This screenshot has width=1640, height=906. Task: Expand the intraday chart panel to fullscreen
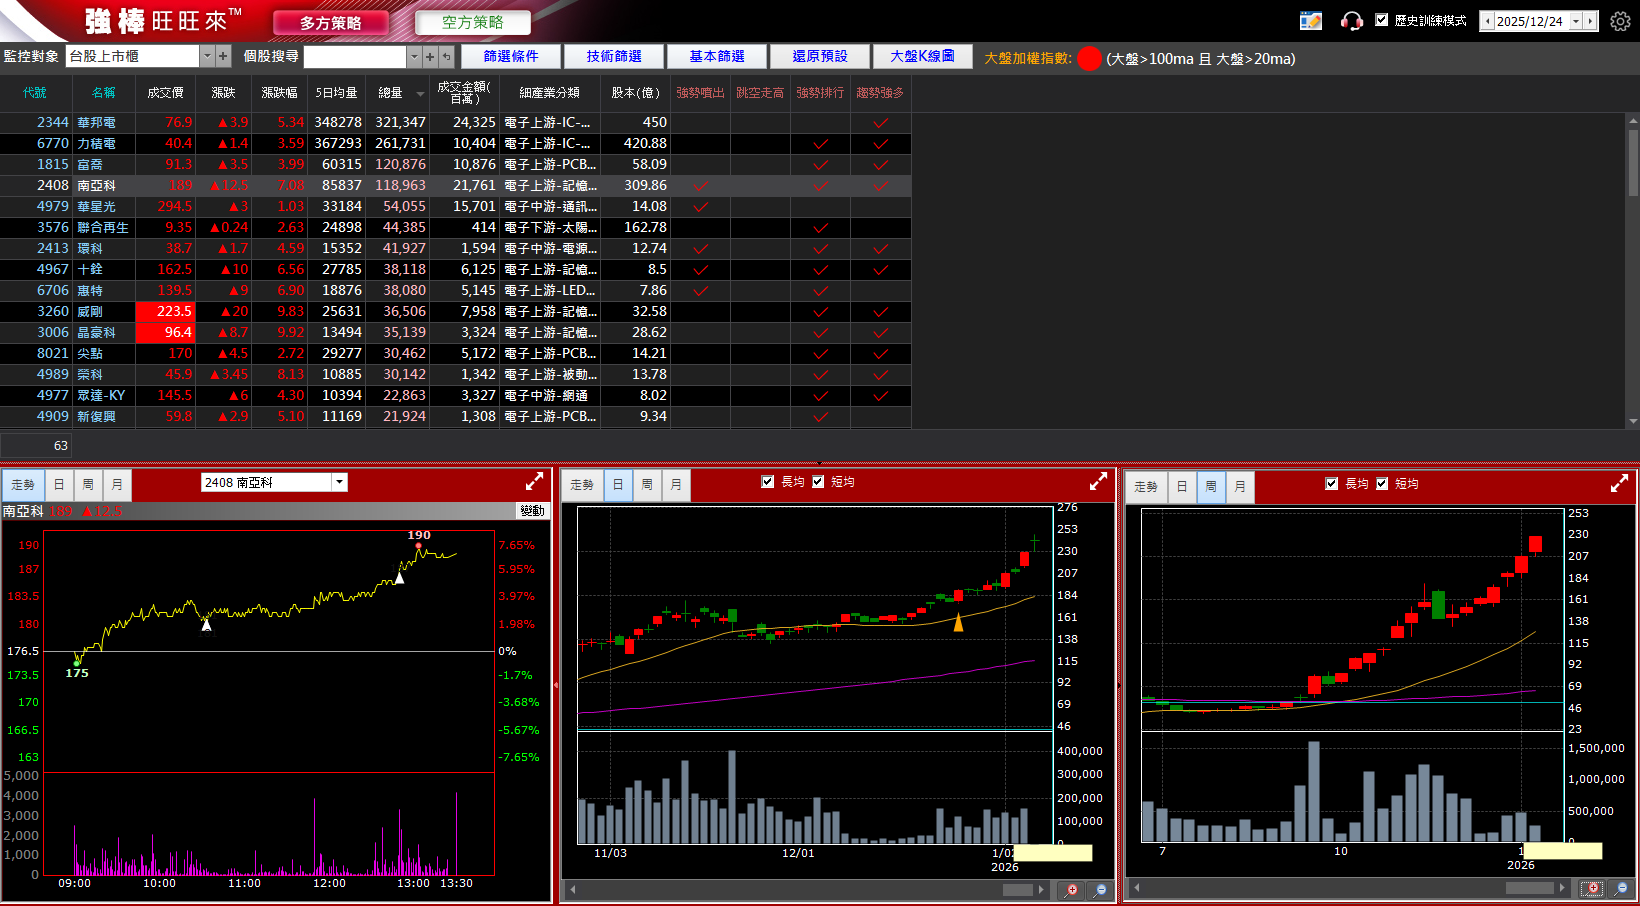coord(535,482)
